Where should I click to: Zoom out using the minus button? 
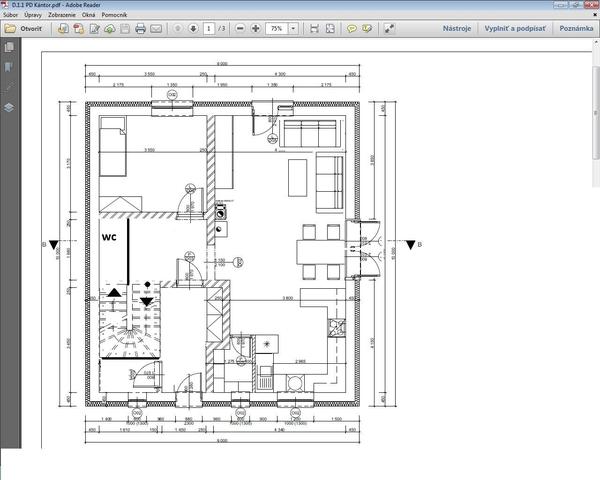tap(240, 29)
